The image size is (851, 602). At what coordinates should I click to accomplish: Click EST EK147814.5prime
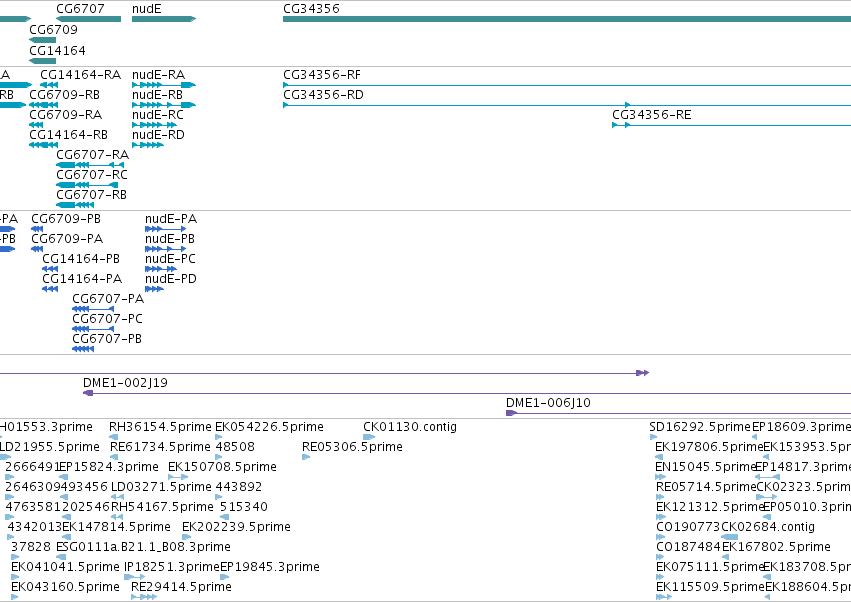point(66,537)
